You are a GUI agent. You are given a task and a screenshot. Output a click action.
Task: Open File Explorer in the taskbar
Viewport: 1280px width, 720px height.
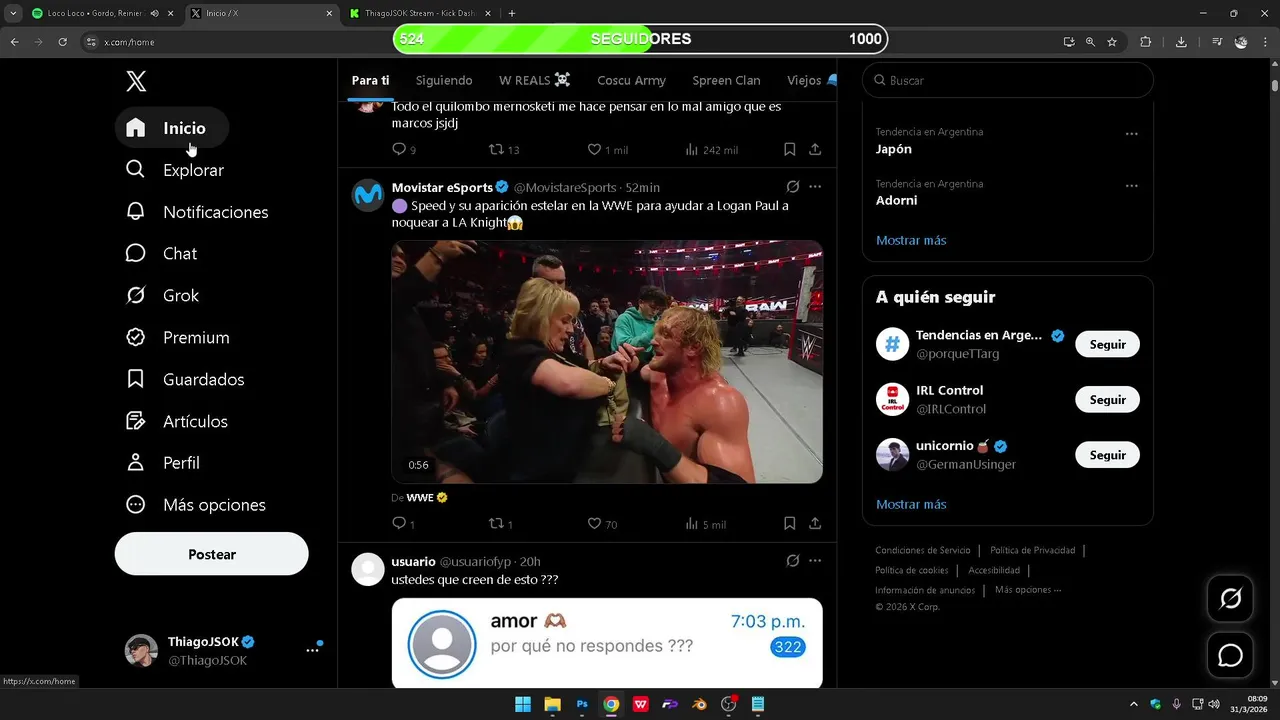pyautogui.click(x=552, y=704)
